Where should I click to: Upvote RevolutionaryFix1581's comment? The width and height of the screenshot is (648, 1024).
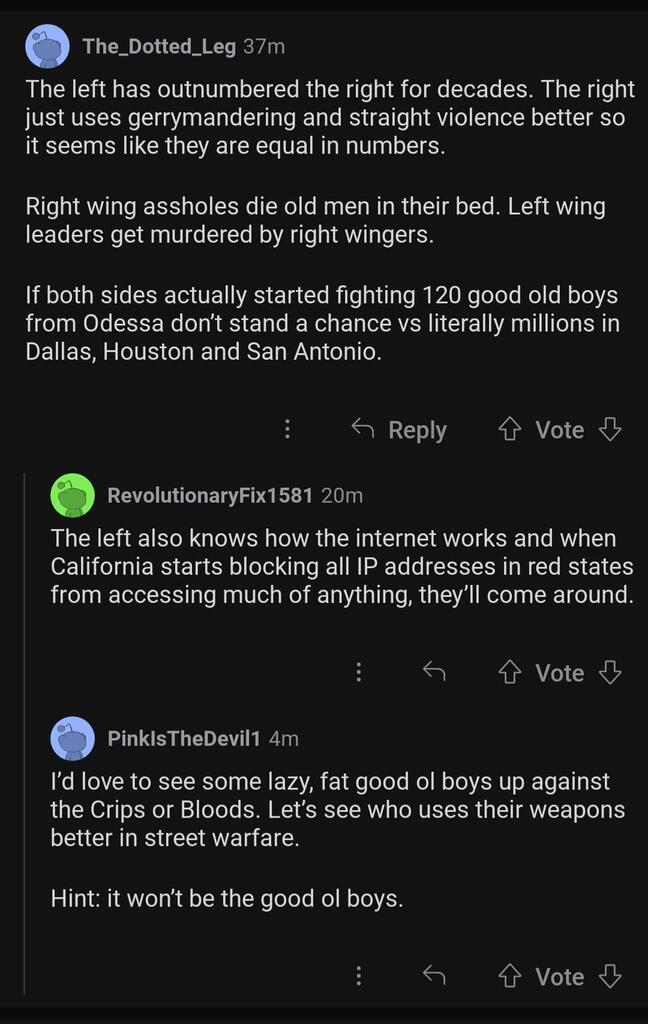pos(510,673)
